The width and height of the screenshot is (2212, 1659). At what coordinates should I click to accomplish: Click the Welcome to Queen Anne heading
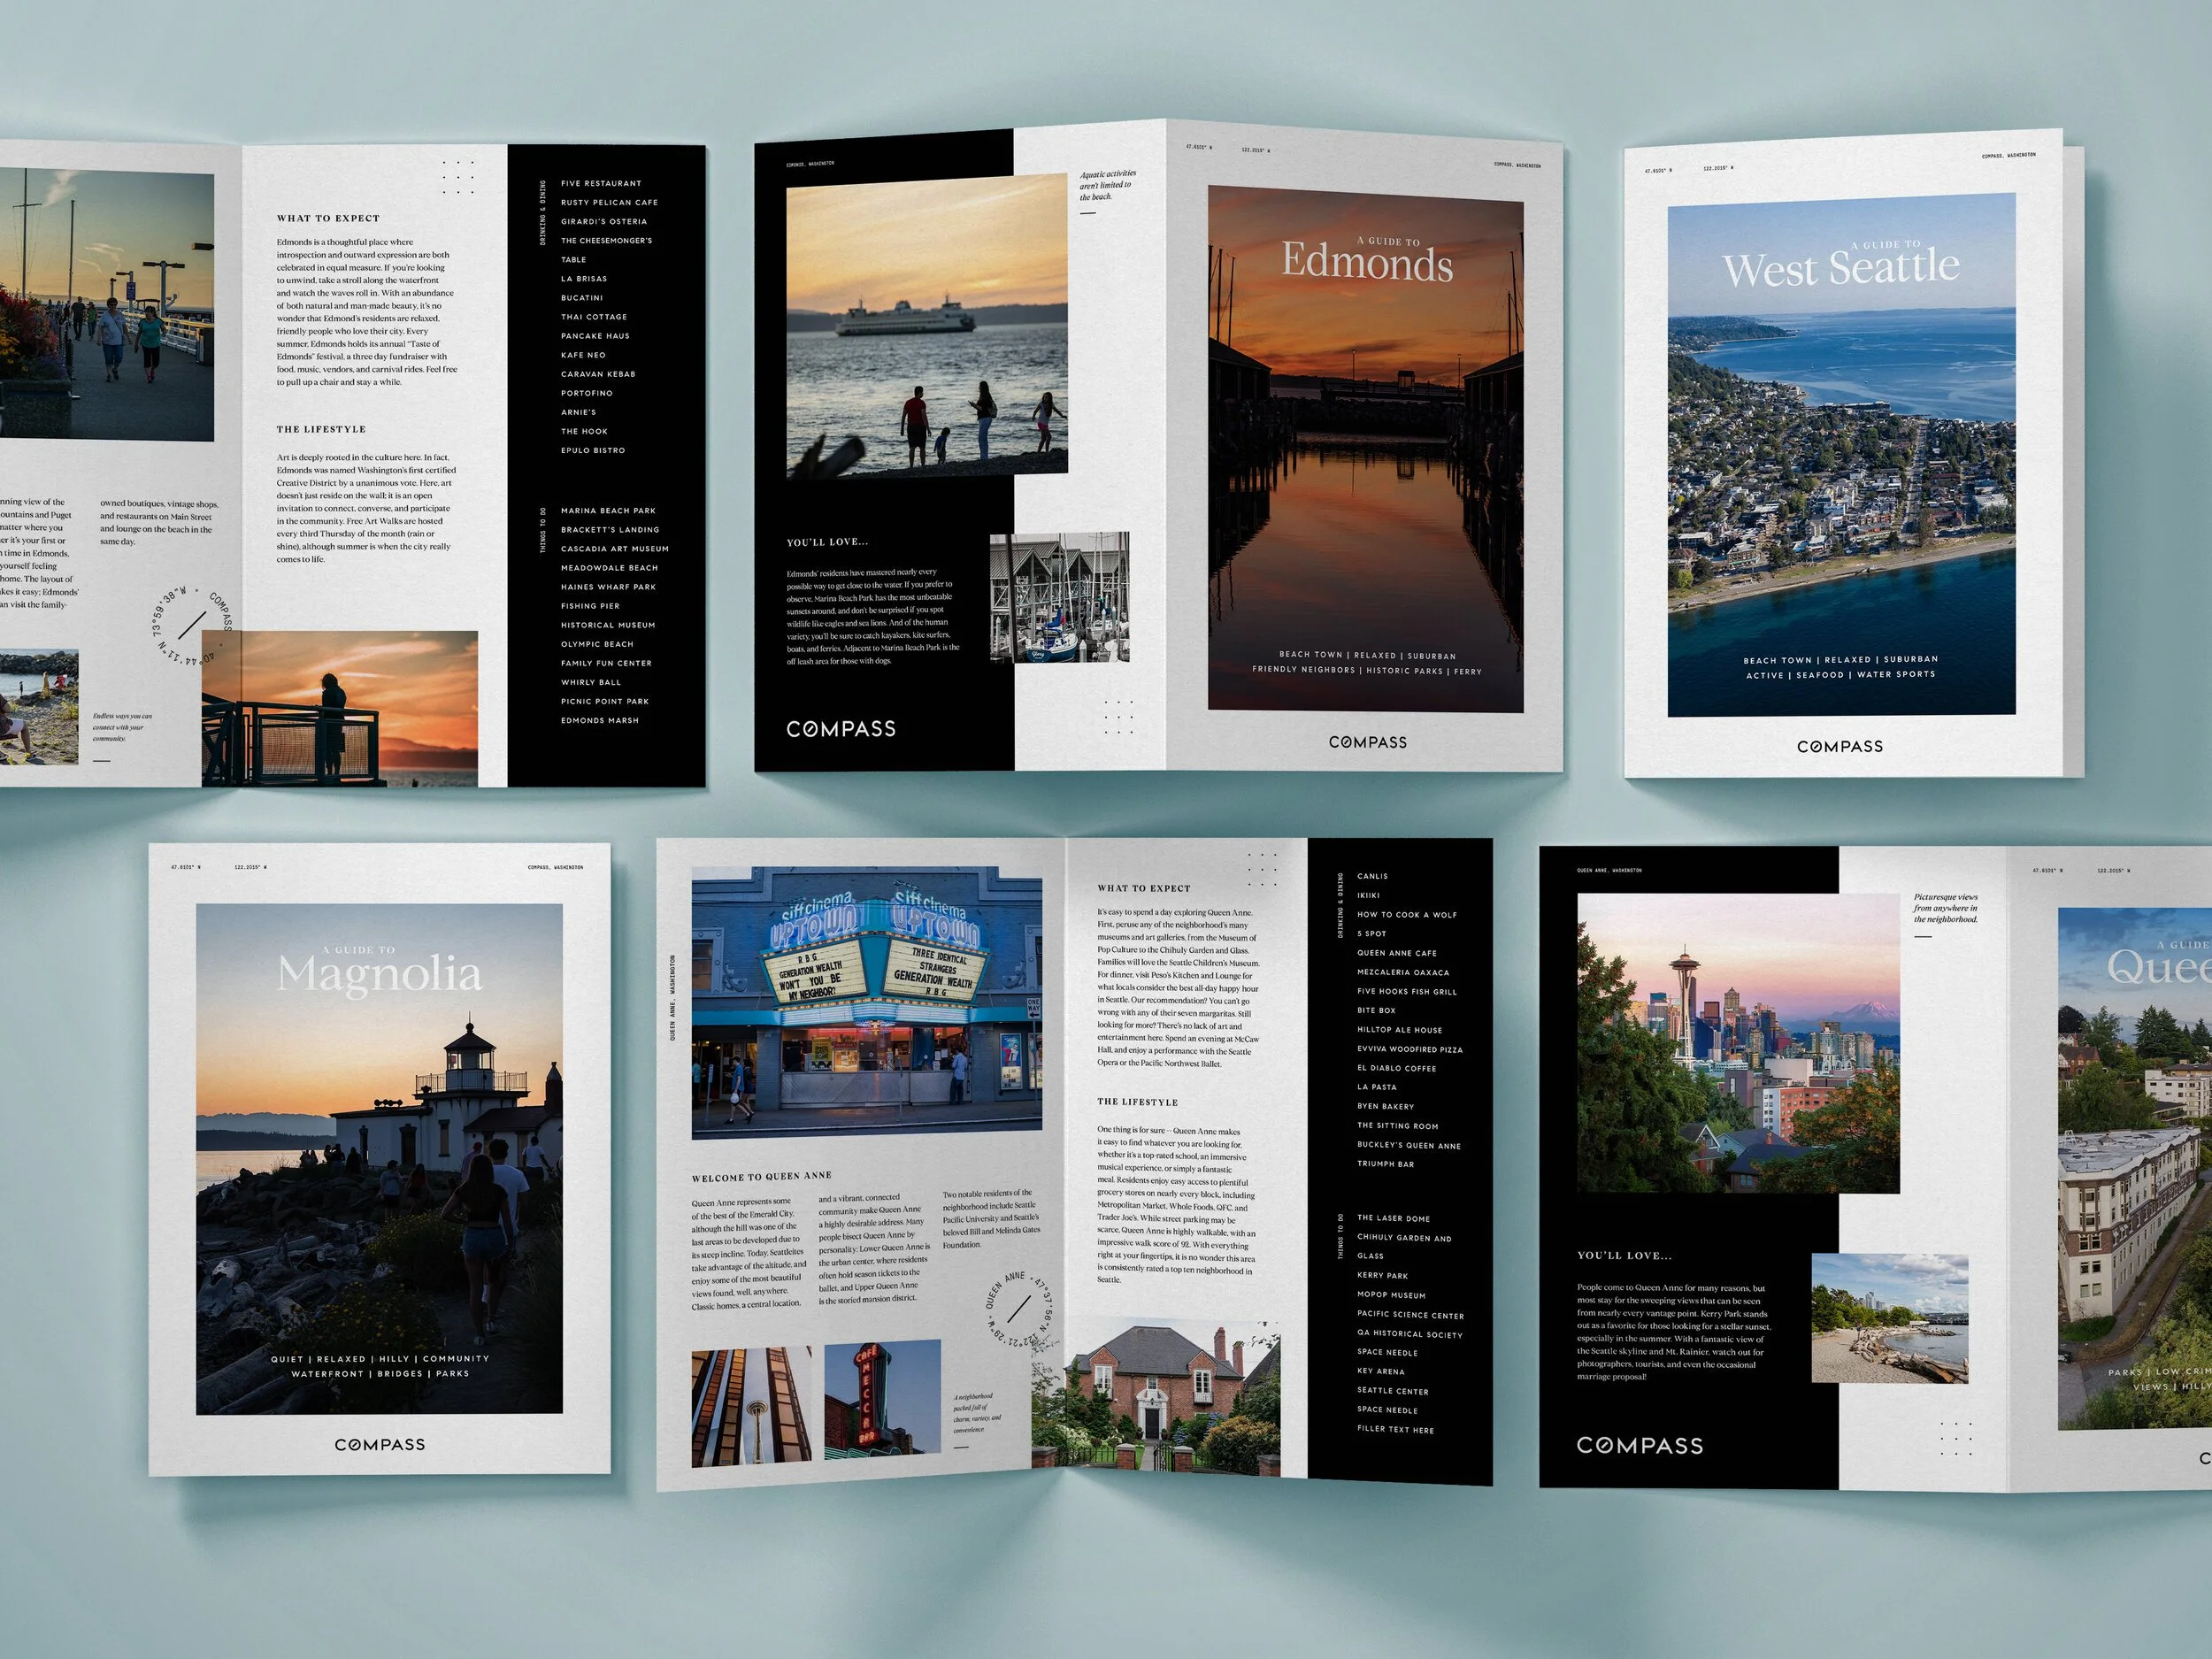coord(761,1176)
